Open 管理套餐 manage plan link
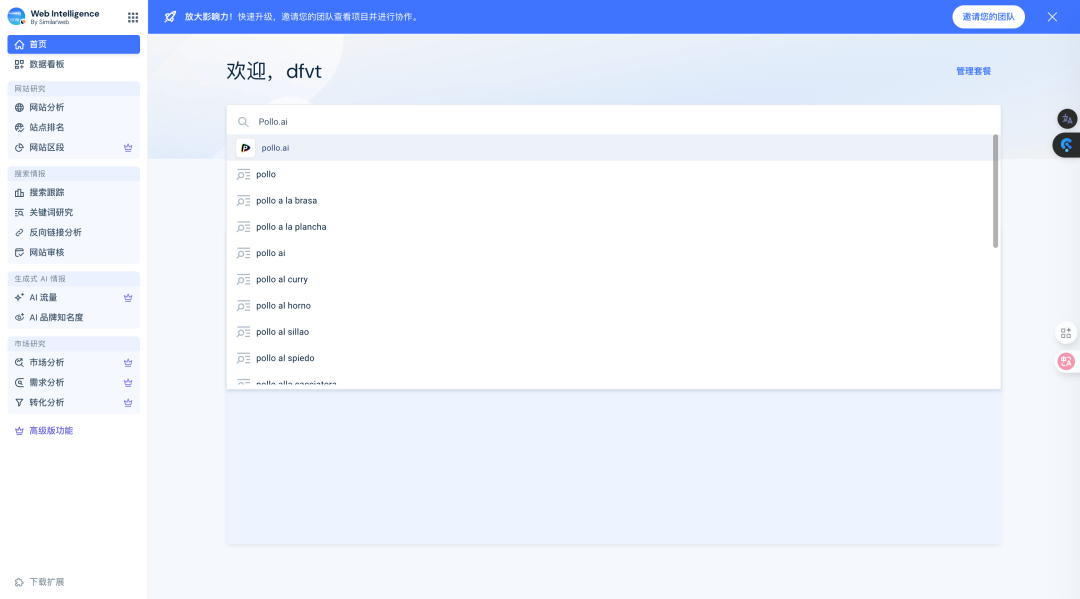 pyautogui.click(x=973, y=71)
